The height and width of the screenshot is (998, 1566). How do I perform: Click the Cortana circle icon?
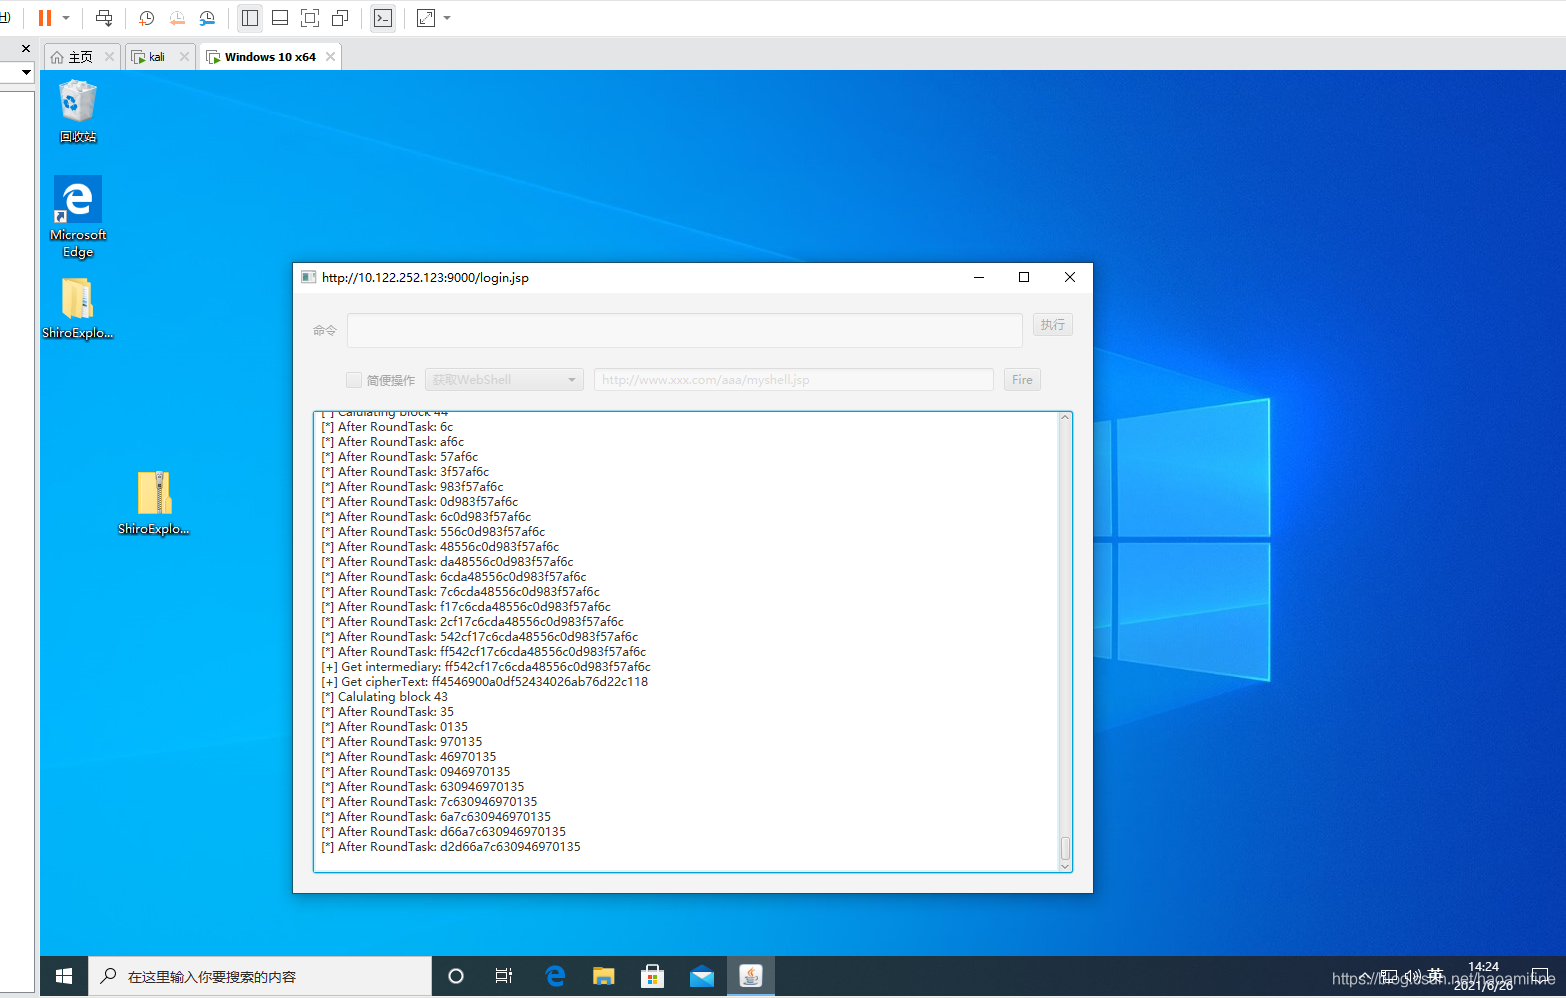pyautogui.click(x=456, y=976)
